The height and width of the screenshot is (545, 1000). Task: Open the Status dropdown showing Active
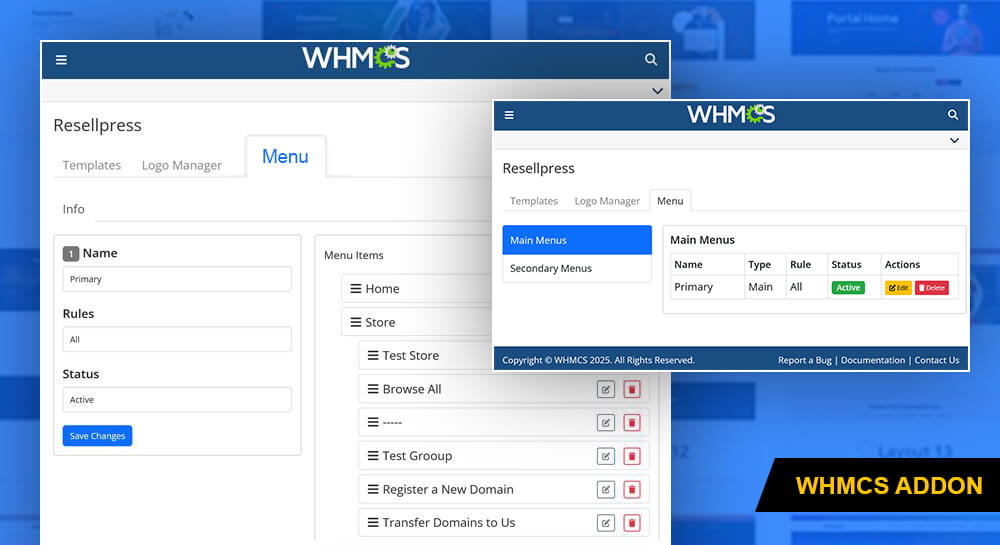coord(177,400)
